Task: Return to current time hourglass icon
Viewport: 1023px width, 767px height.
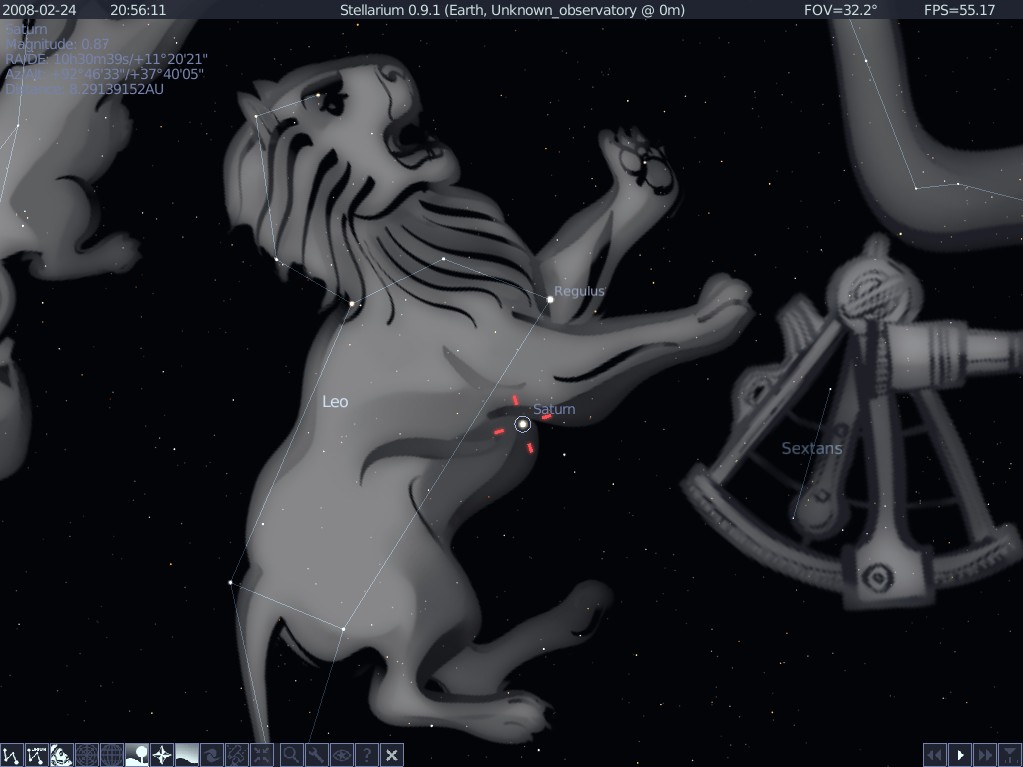Action: (1010, 755)
